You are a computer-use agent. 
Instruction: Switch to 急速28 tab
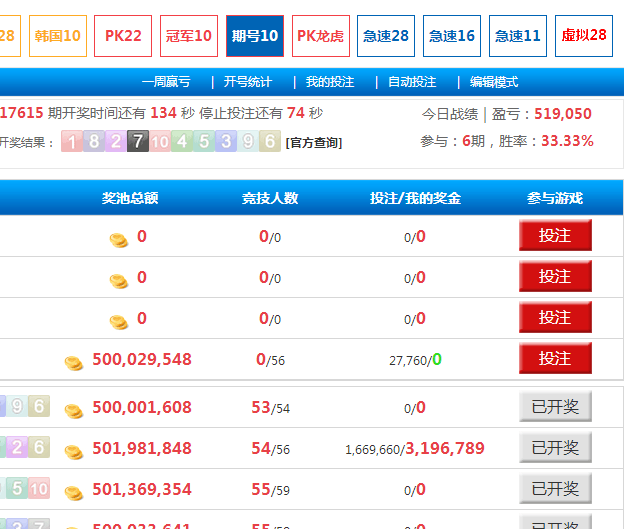point(386,36)
